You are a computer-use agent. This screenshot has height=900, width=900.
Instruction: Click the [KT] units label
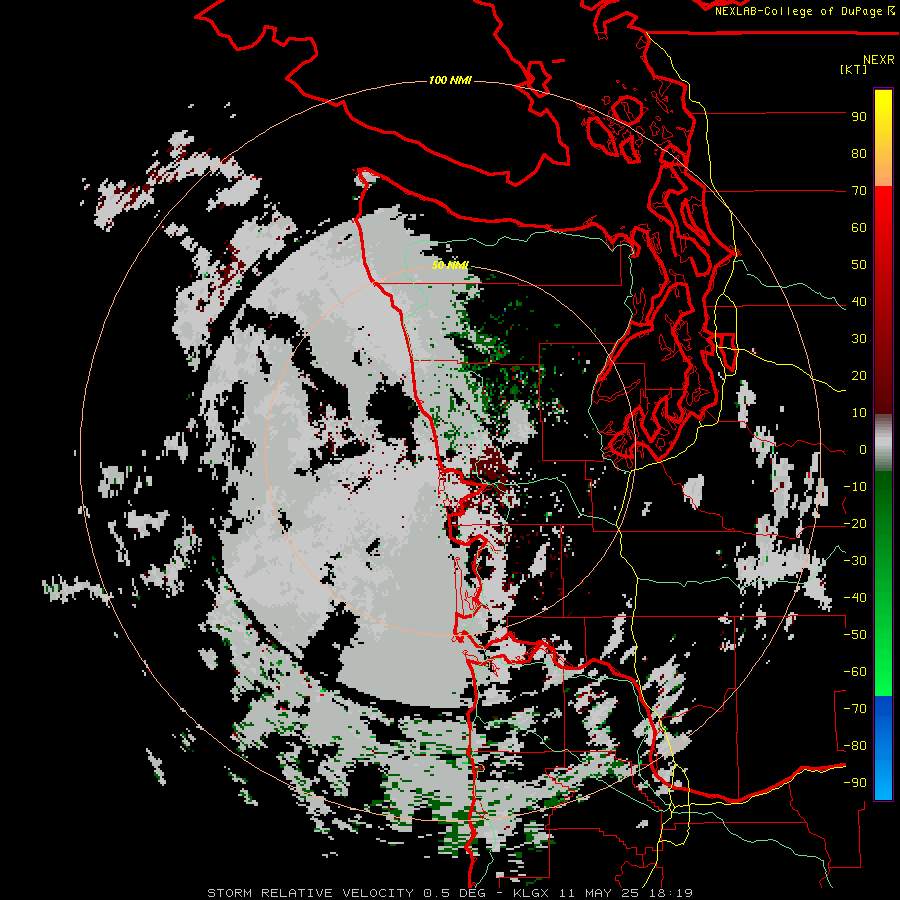tap(854, 69)
